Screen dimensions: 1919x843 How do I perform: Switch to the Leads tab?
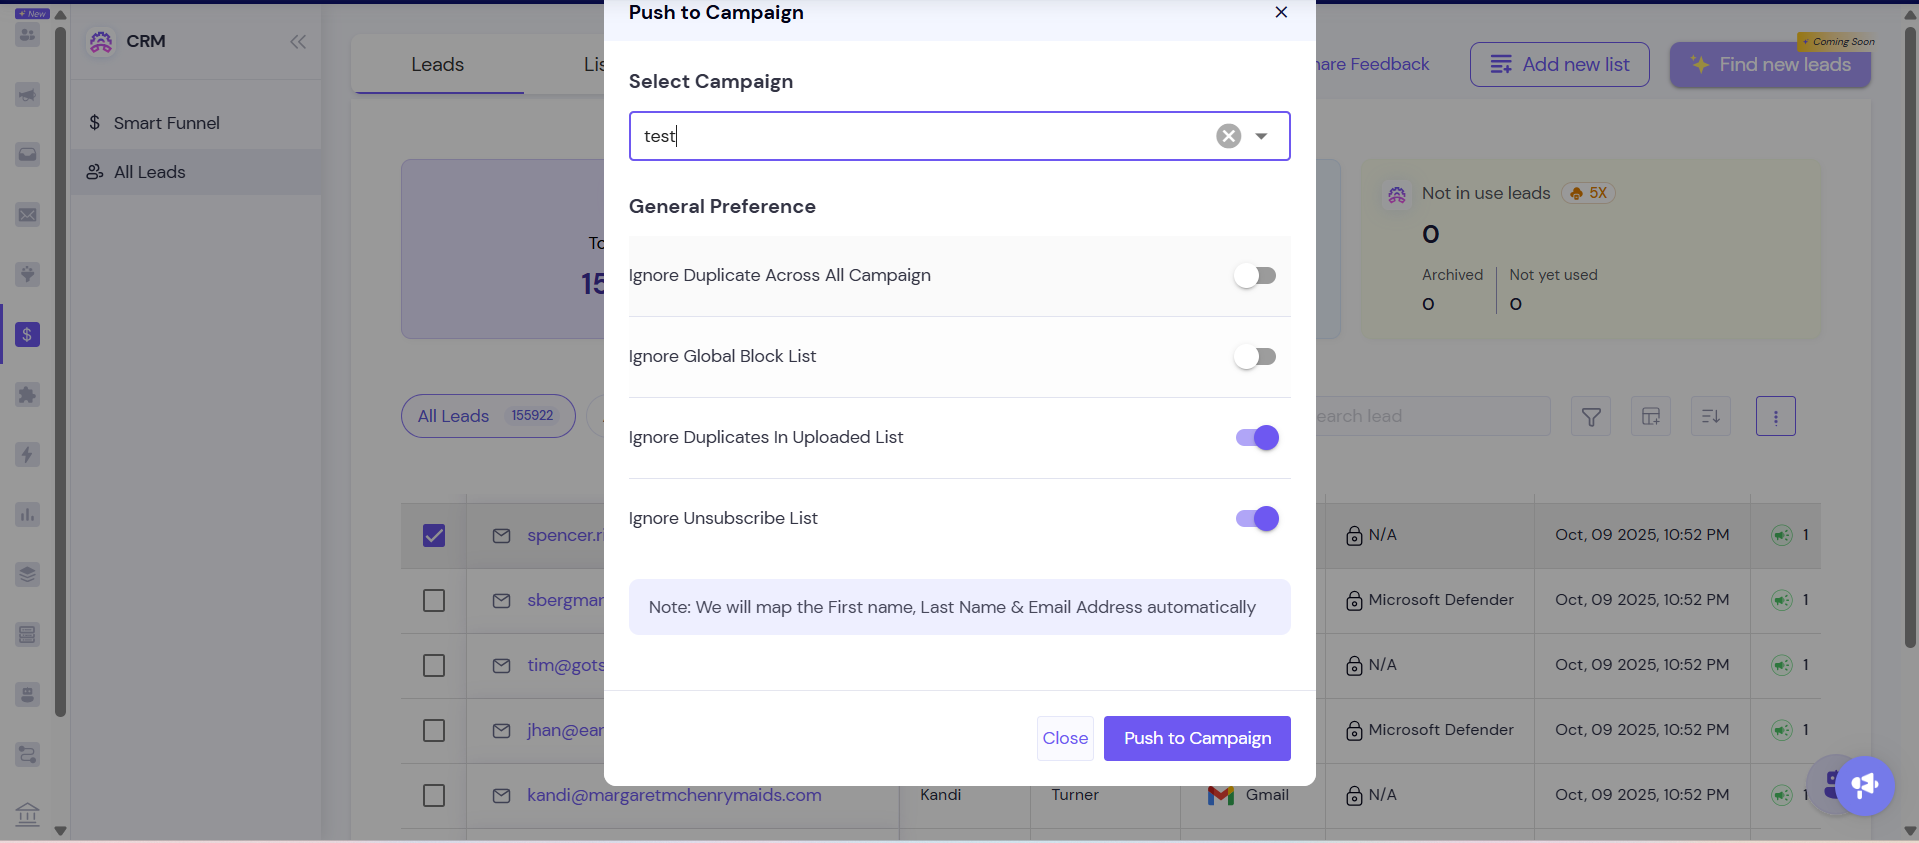[x=438, y=65]
